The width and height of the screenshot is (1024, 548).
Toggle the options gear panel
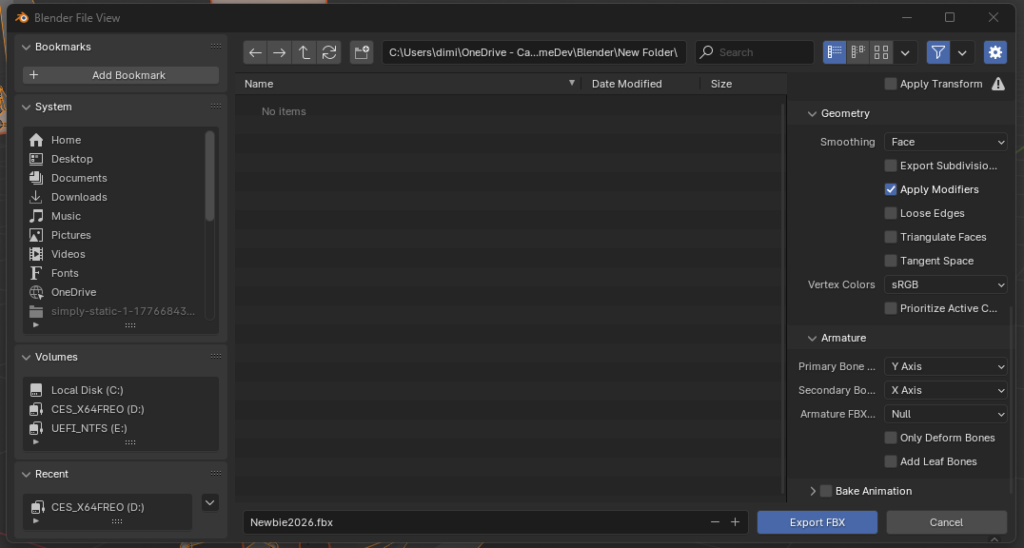[x=994, y=52]
